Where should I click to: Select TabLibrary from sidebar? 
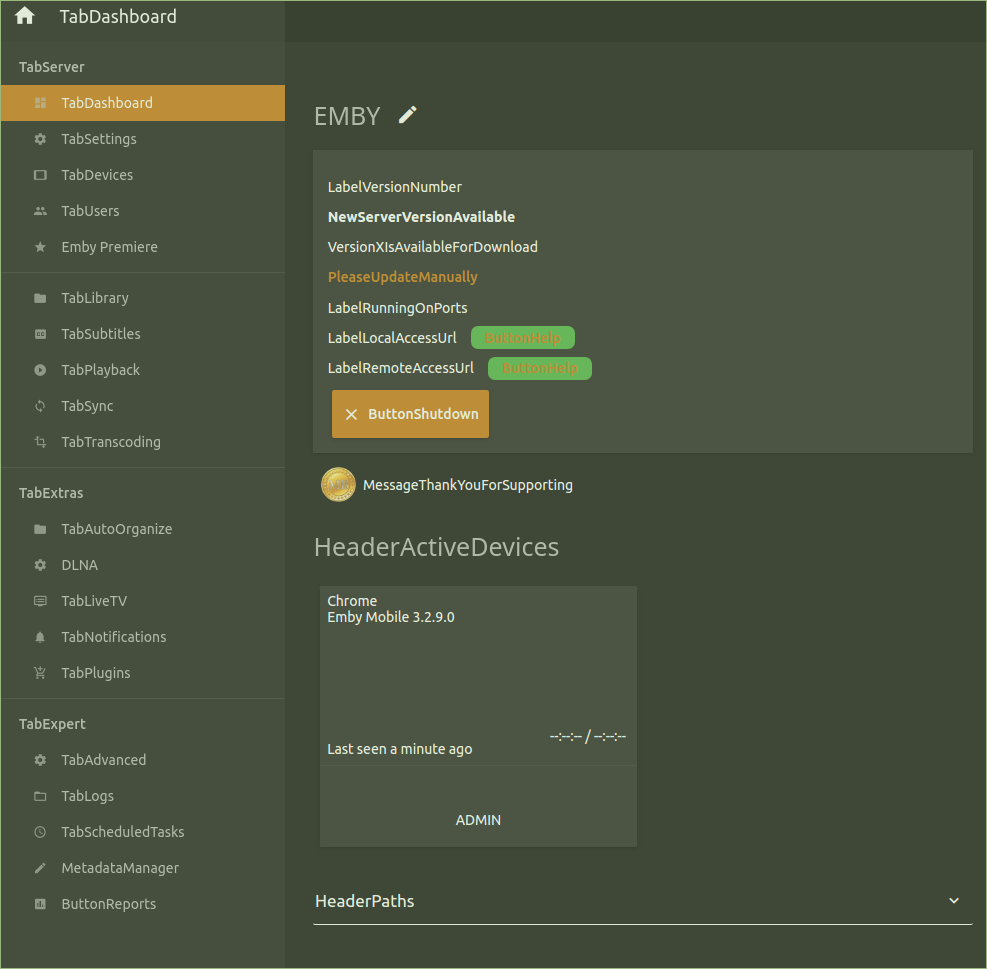143,298
